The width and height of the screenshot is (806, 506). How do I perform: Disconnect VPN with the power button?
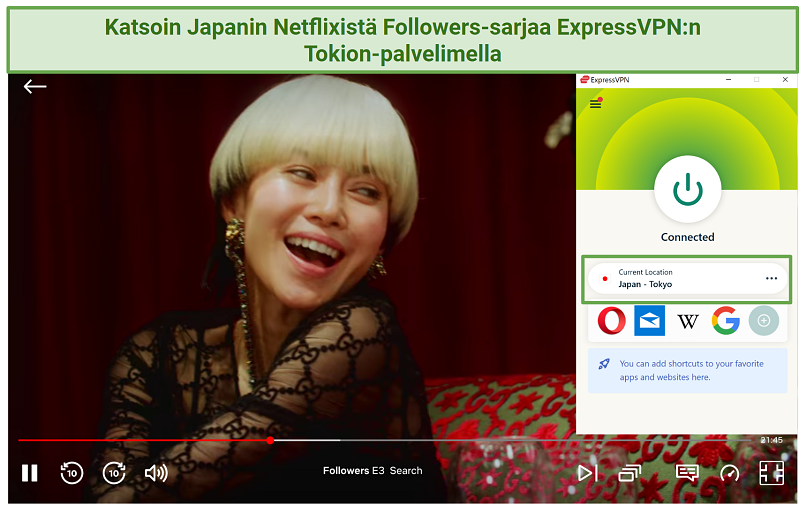click(687, 190)
